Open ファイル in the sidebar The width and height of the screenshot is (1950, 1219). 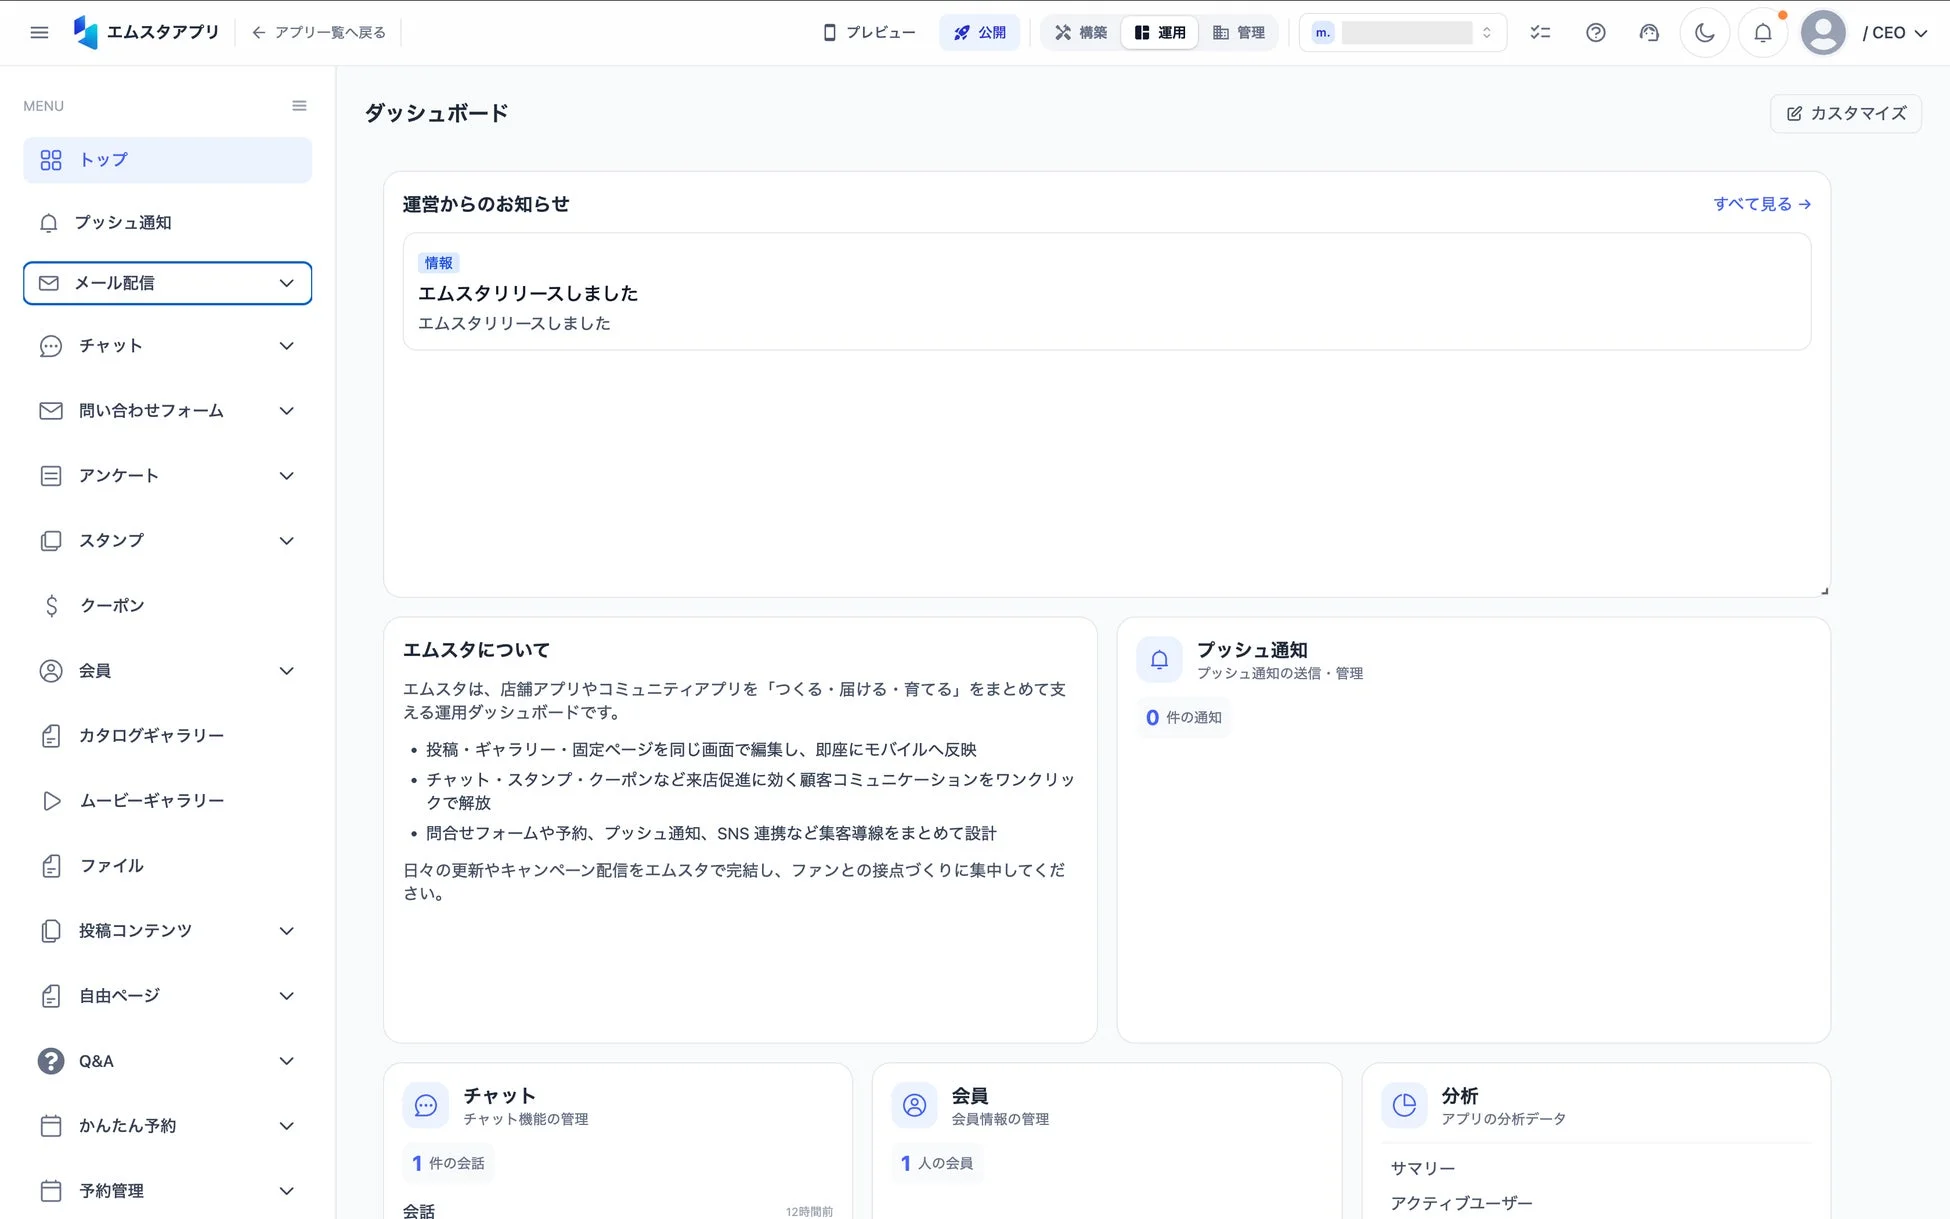167,866
